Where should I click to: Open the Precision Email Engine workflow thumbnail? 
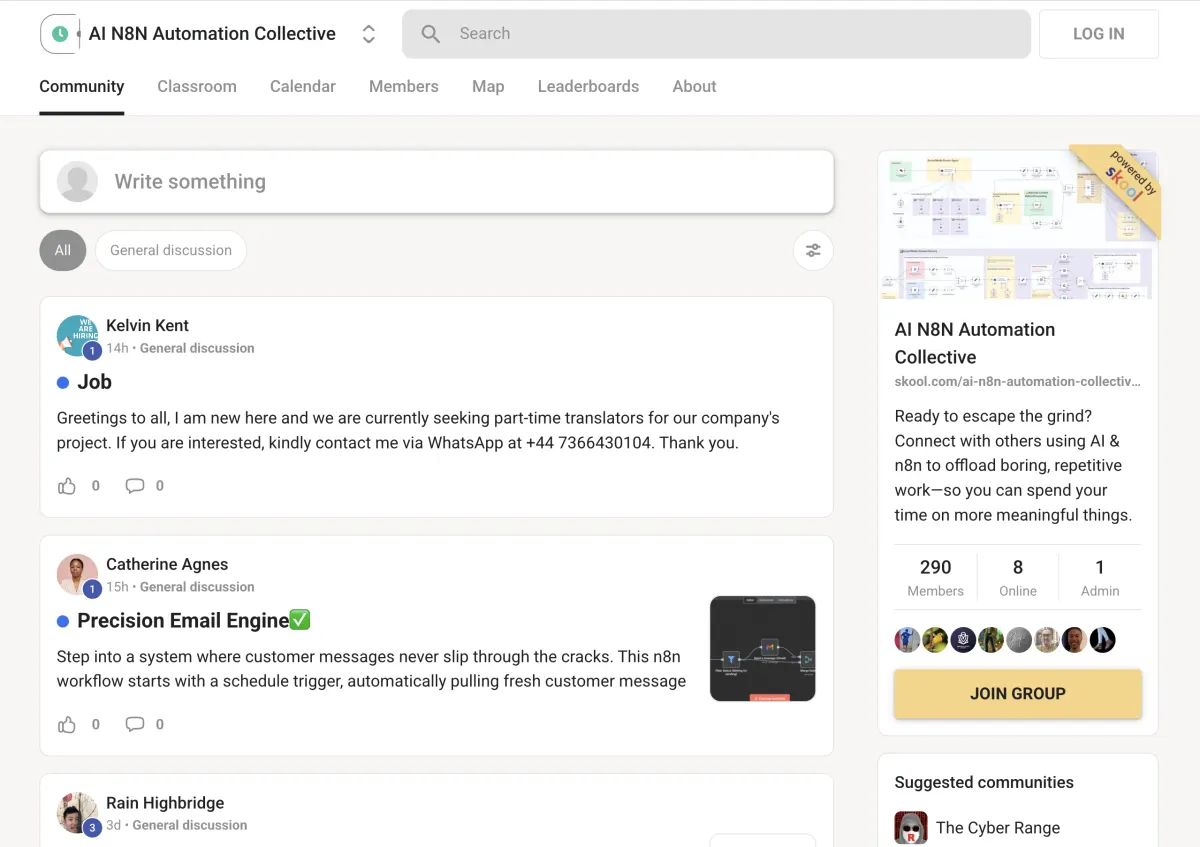click(763, 649)
